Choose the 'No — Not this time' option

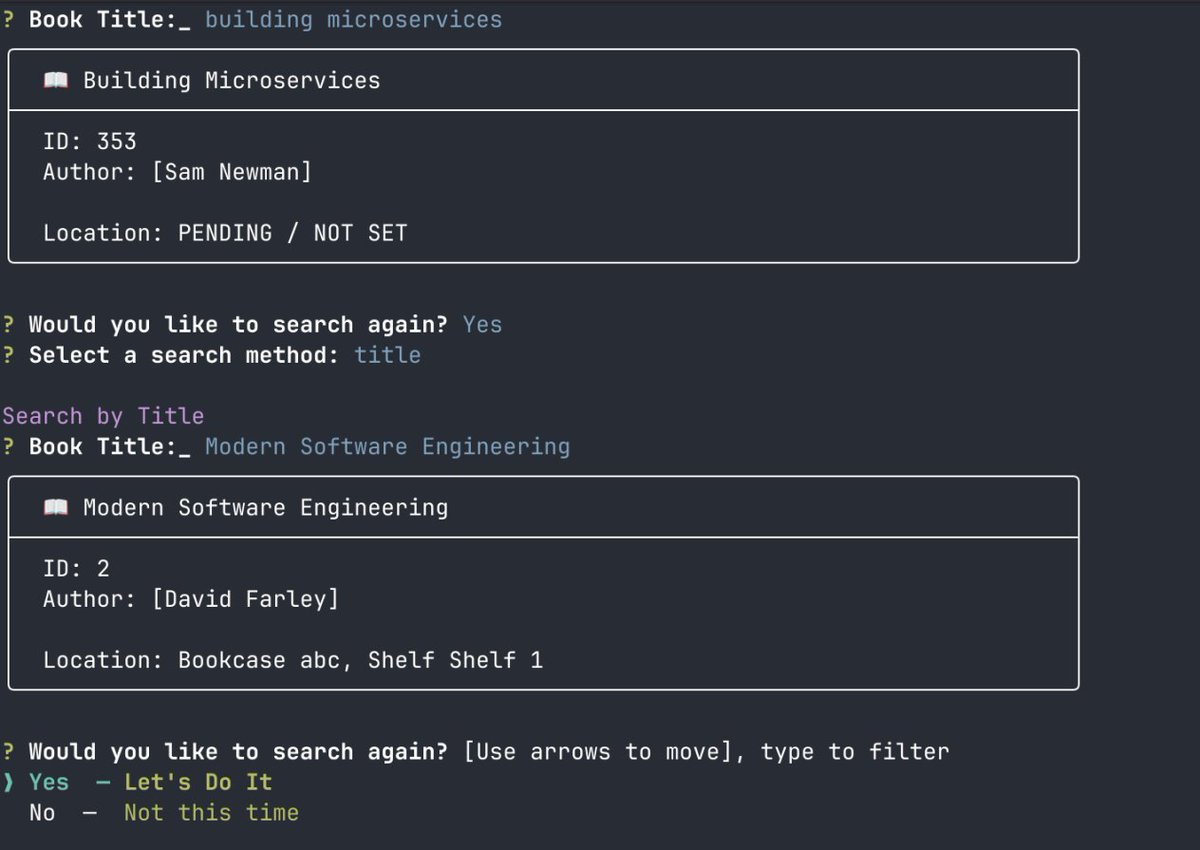(x=164, y=813)
